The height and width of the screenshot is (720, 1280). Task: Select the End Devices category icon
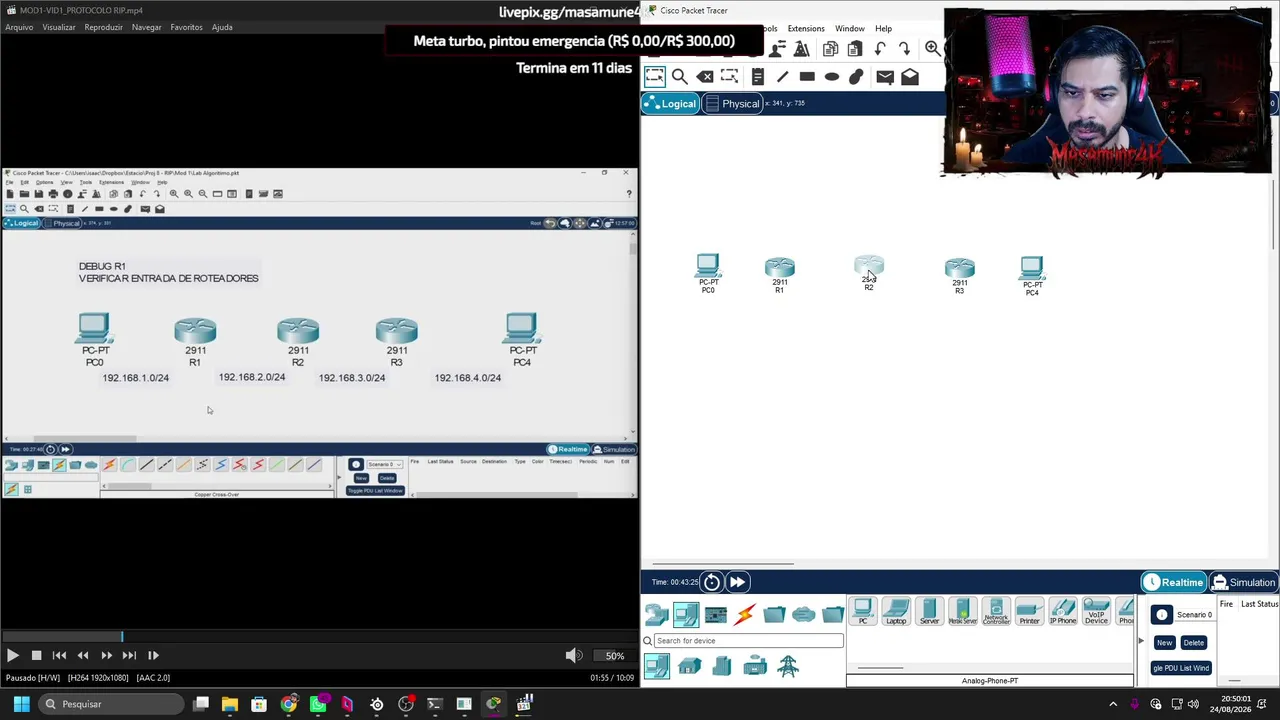(x=686, y=614)
